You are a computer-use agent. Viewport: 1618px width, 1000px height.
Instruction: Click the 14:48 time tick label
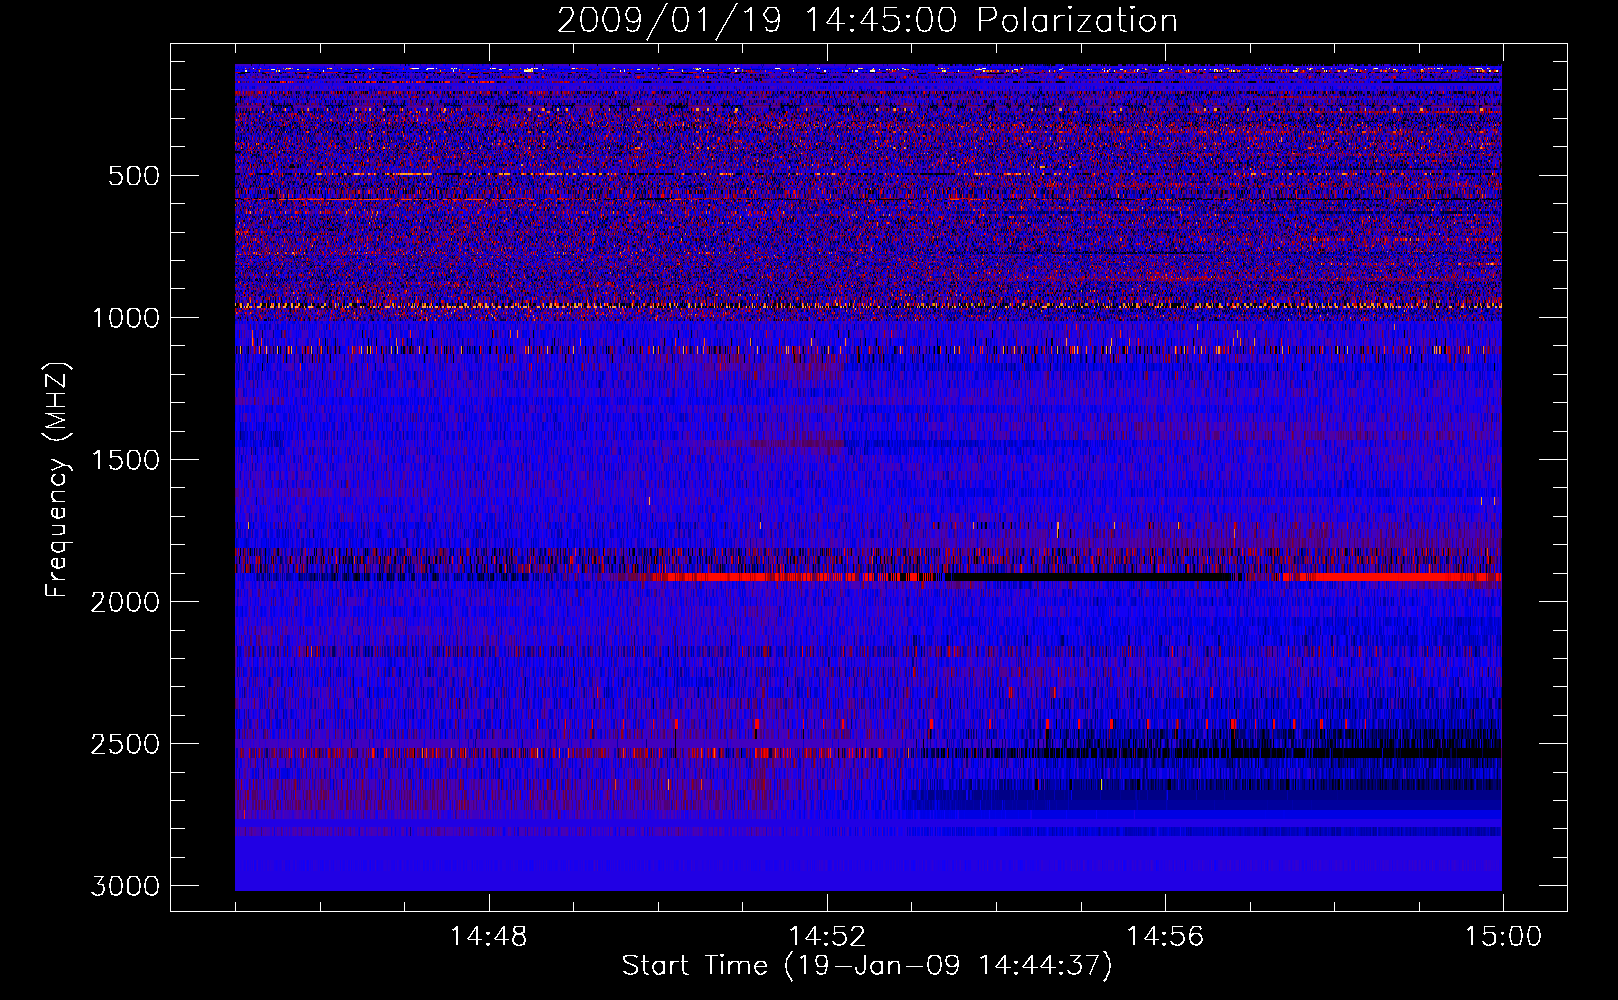[489, 937]
